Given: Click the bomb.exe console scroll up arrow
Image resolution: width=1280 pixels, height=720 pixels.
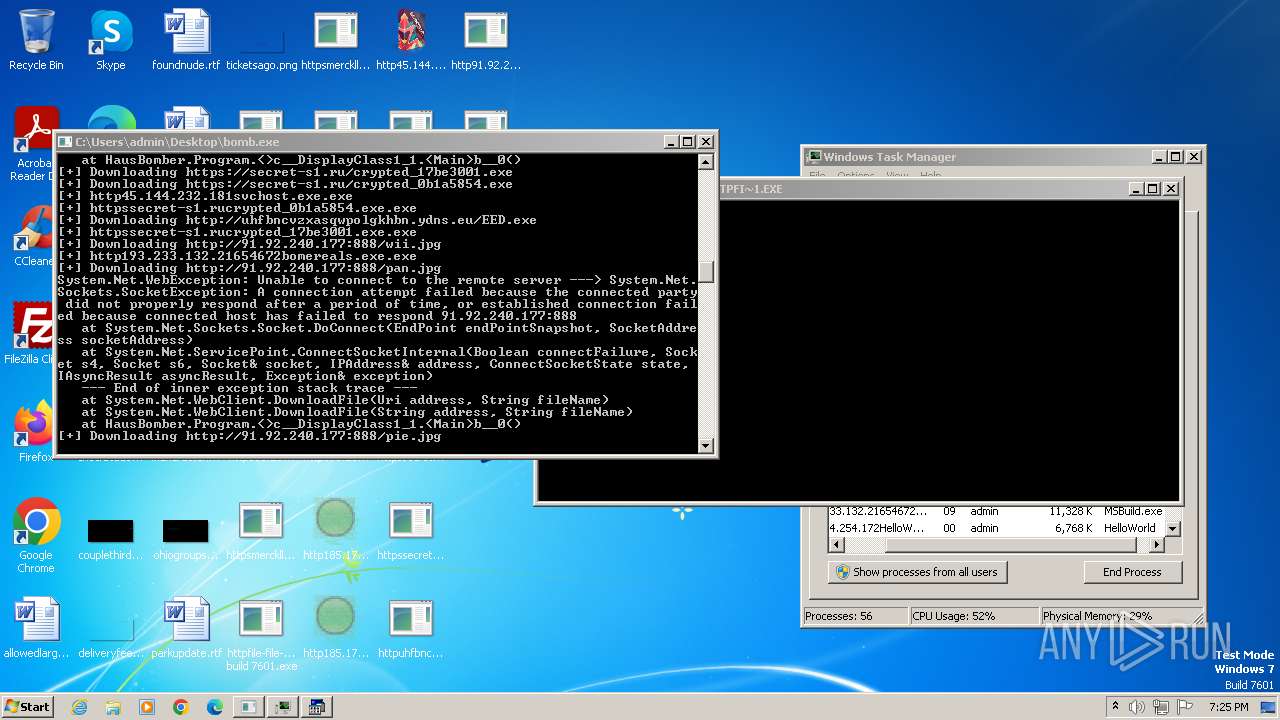Looking at the screenshot, I should tap(706, 162).
